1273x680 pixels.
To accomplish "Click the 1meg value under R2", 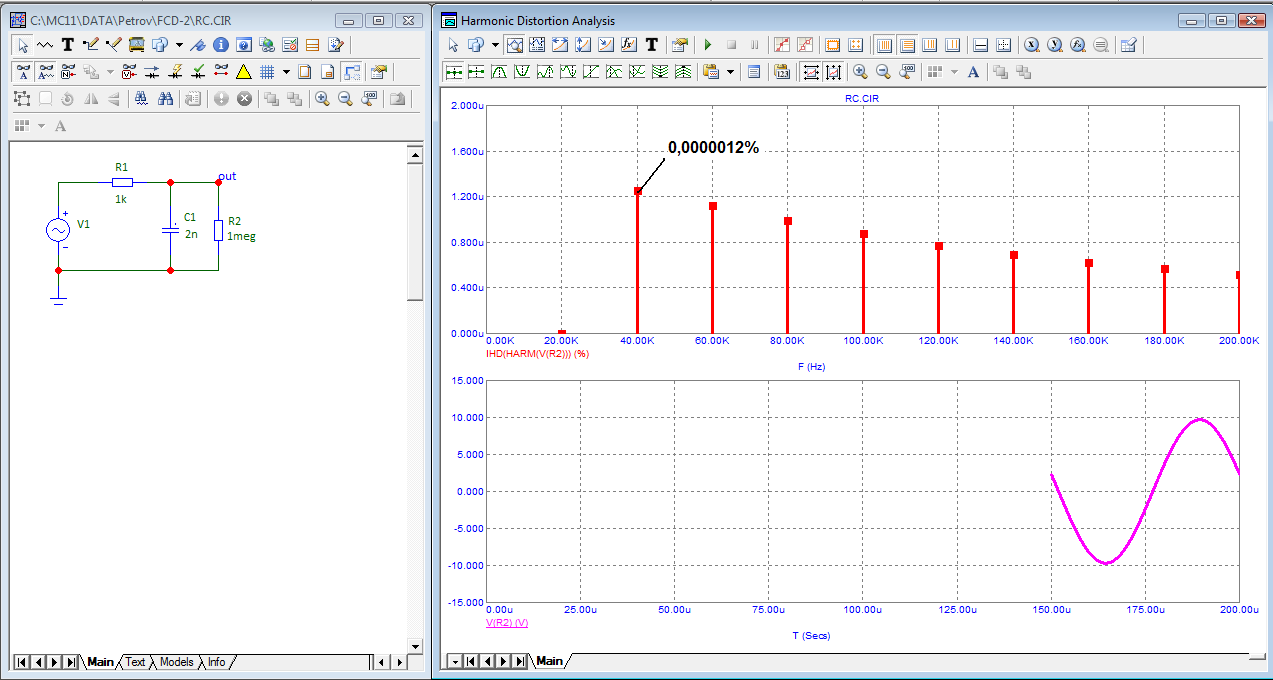I will (241, 236).
